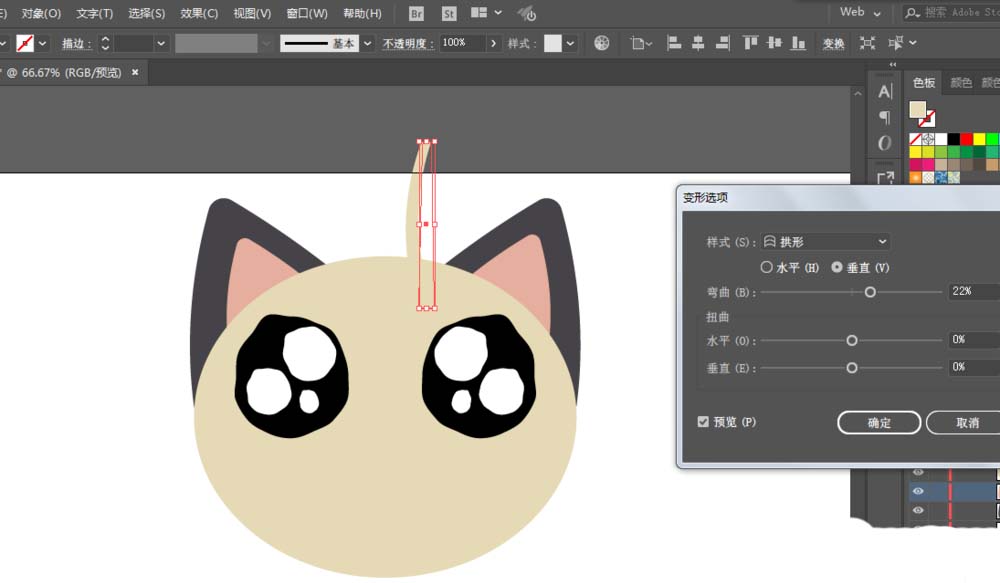This screenshot has height=583, width=1000.
Task: Pick the red swatch in Swatches panel
Action: [x=966, y=139]
